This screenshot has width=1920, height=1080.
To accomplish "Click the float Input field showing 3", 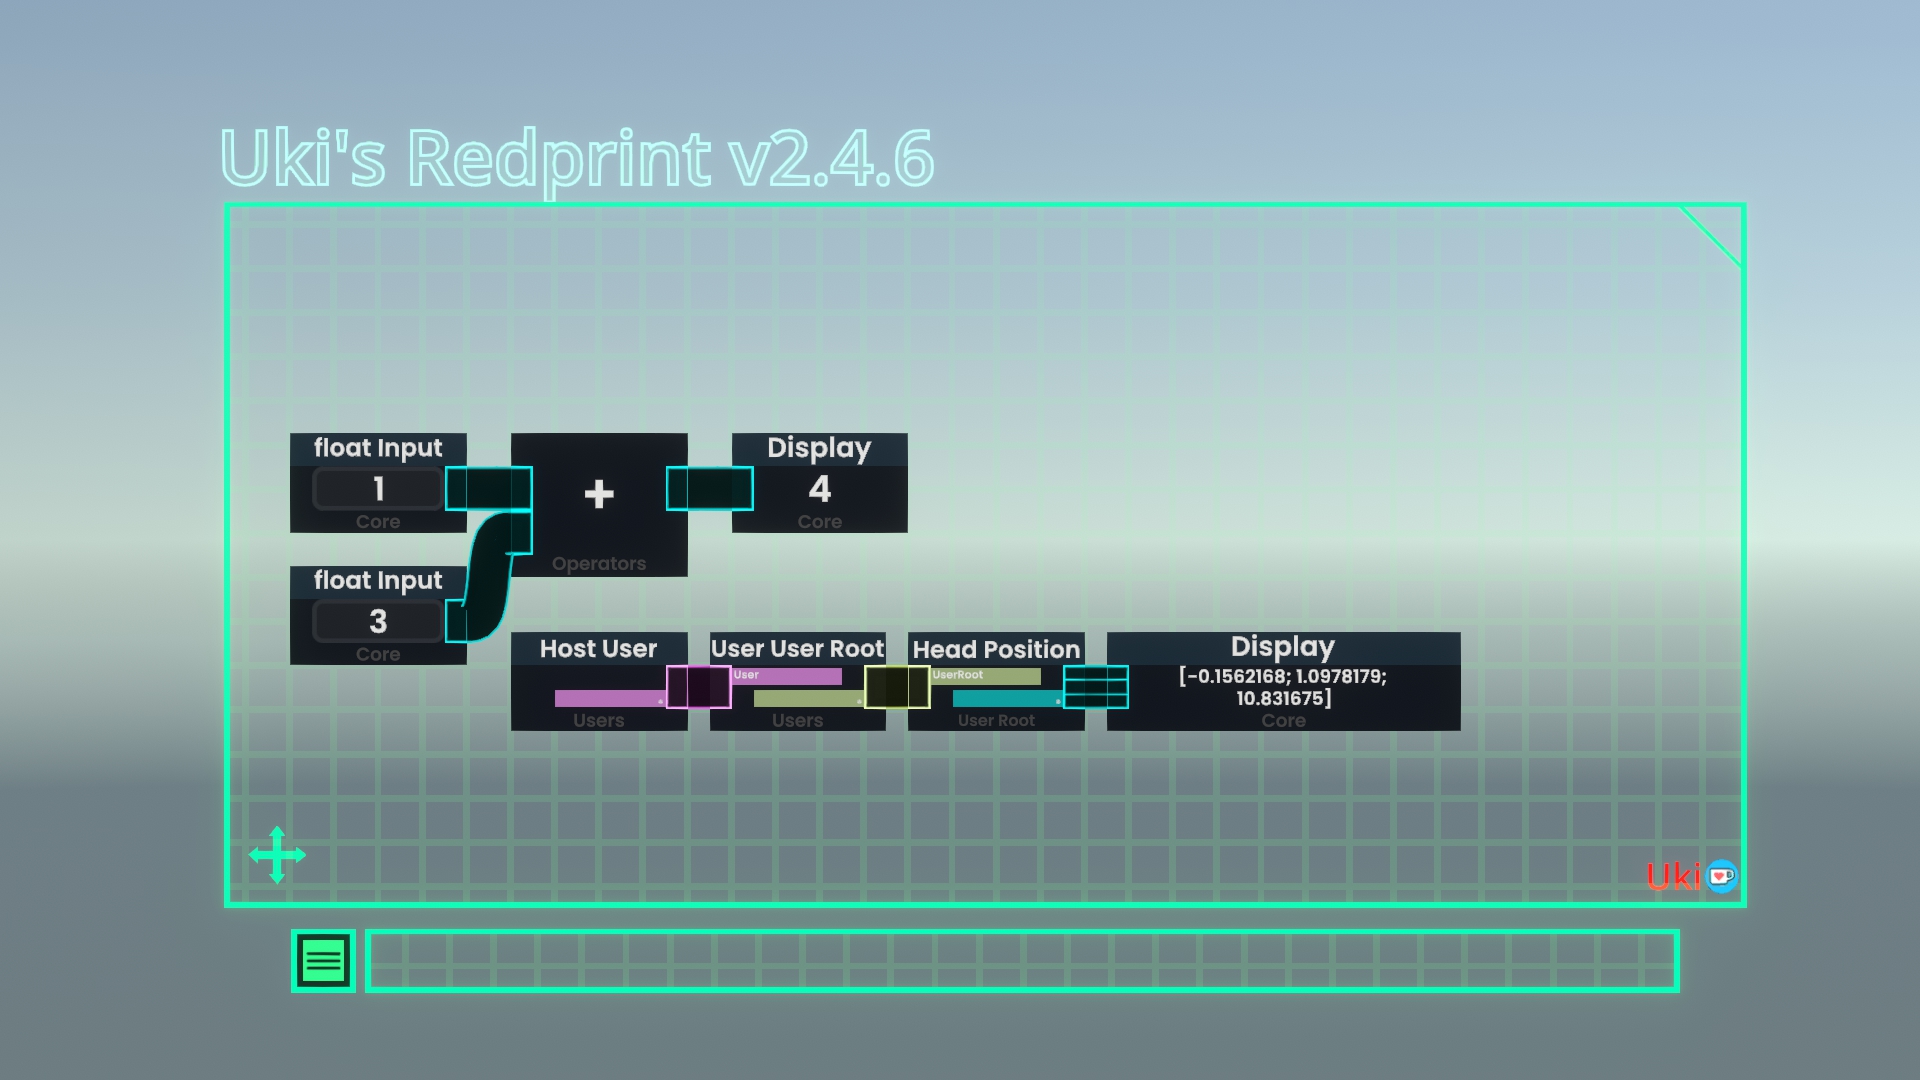I will [x=378, y=622].
